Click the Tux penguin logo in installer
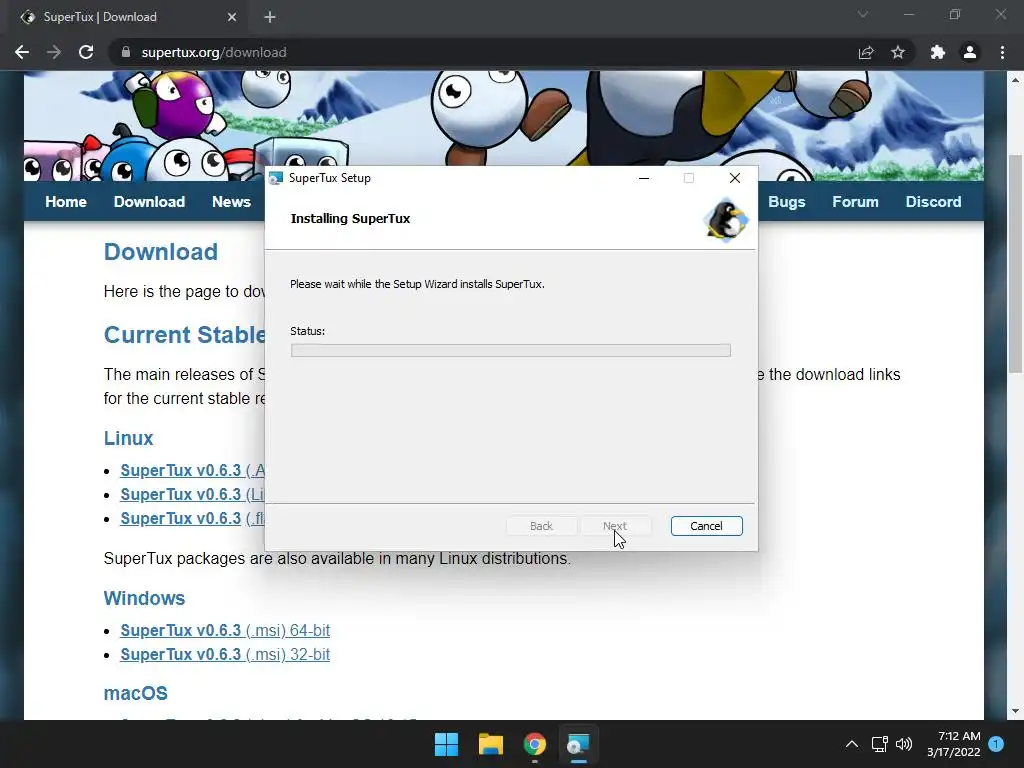Viewport: 1024px width, 768px height. (x=726, y=220)
